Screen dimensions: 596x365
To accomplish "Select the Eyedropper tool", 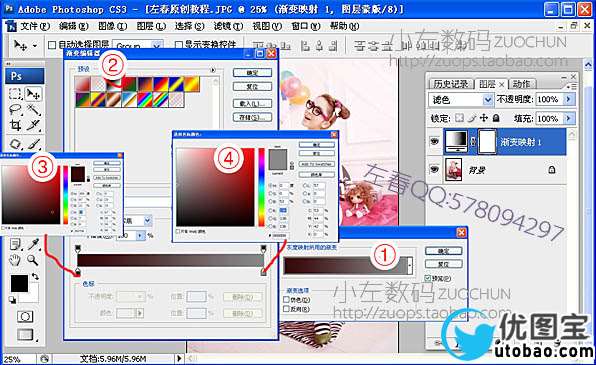I will pos(33,244).
